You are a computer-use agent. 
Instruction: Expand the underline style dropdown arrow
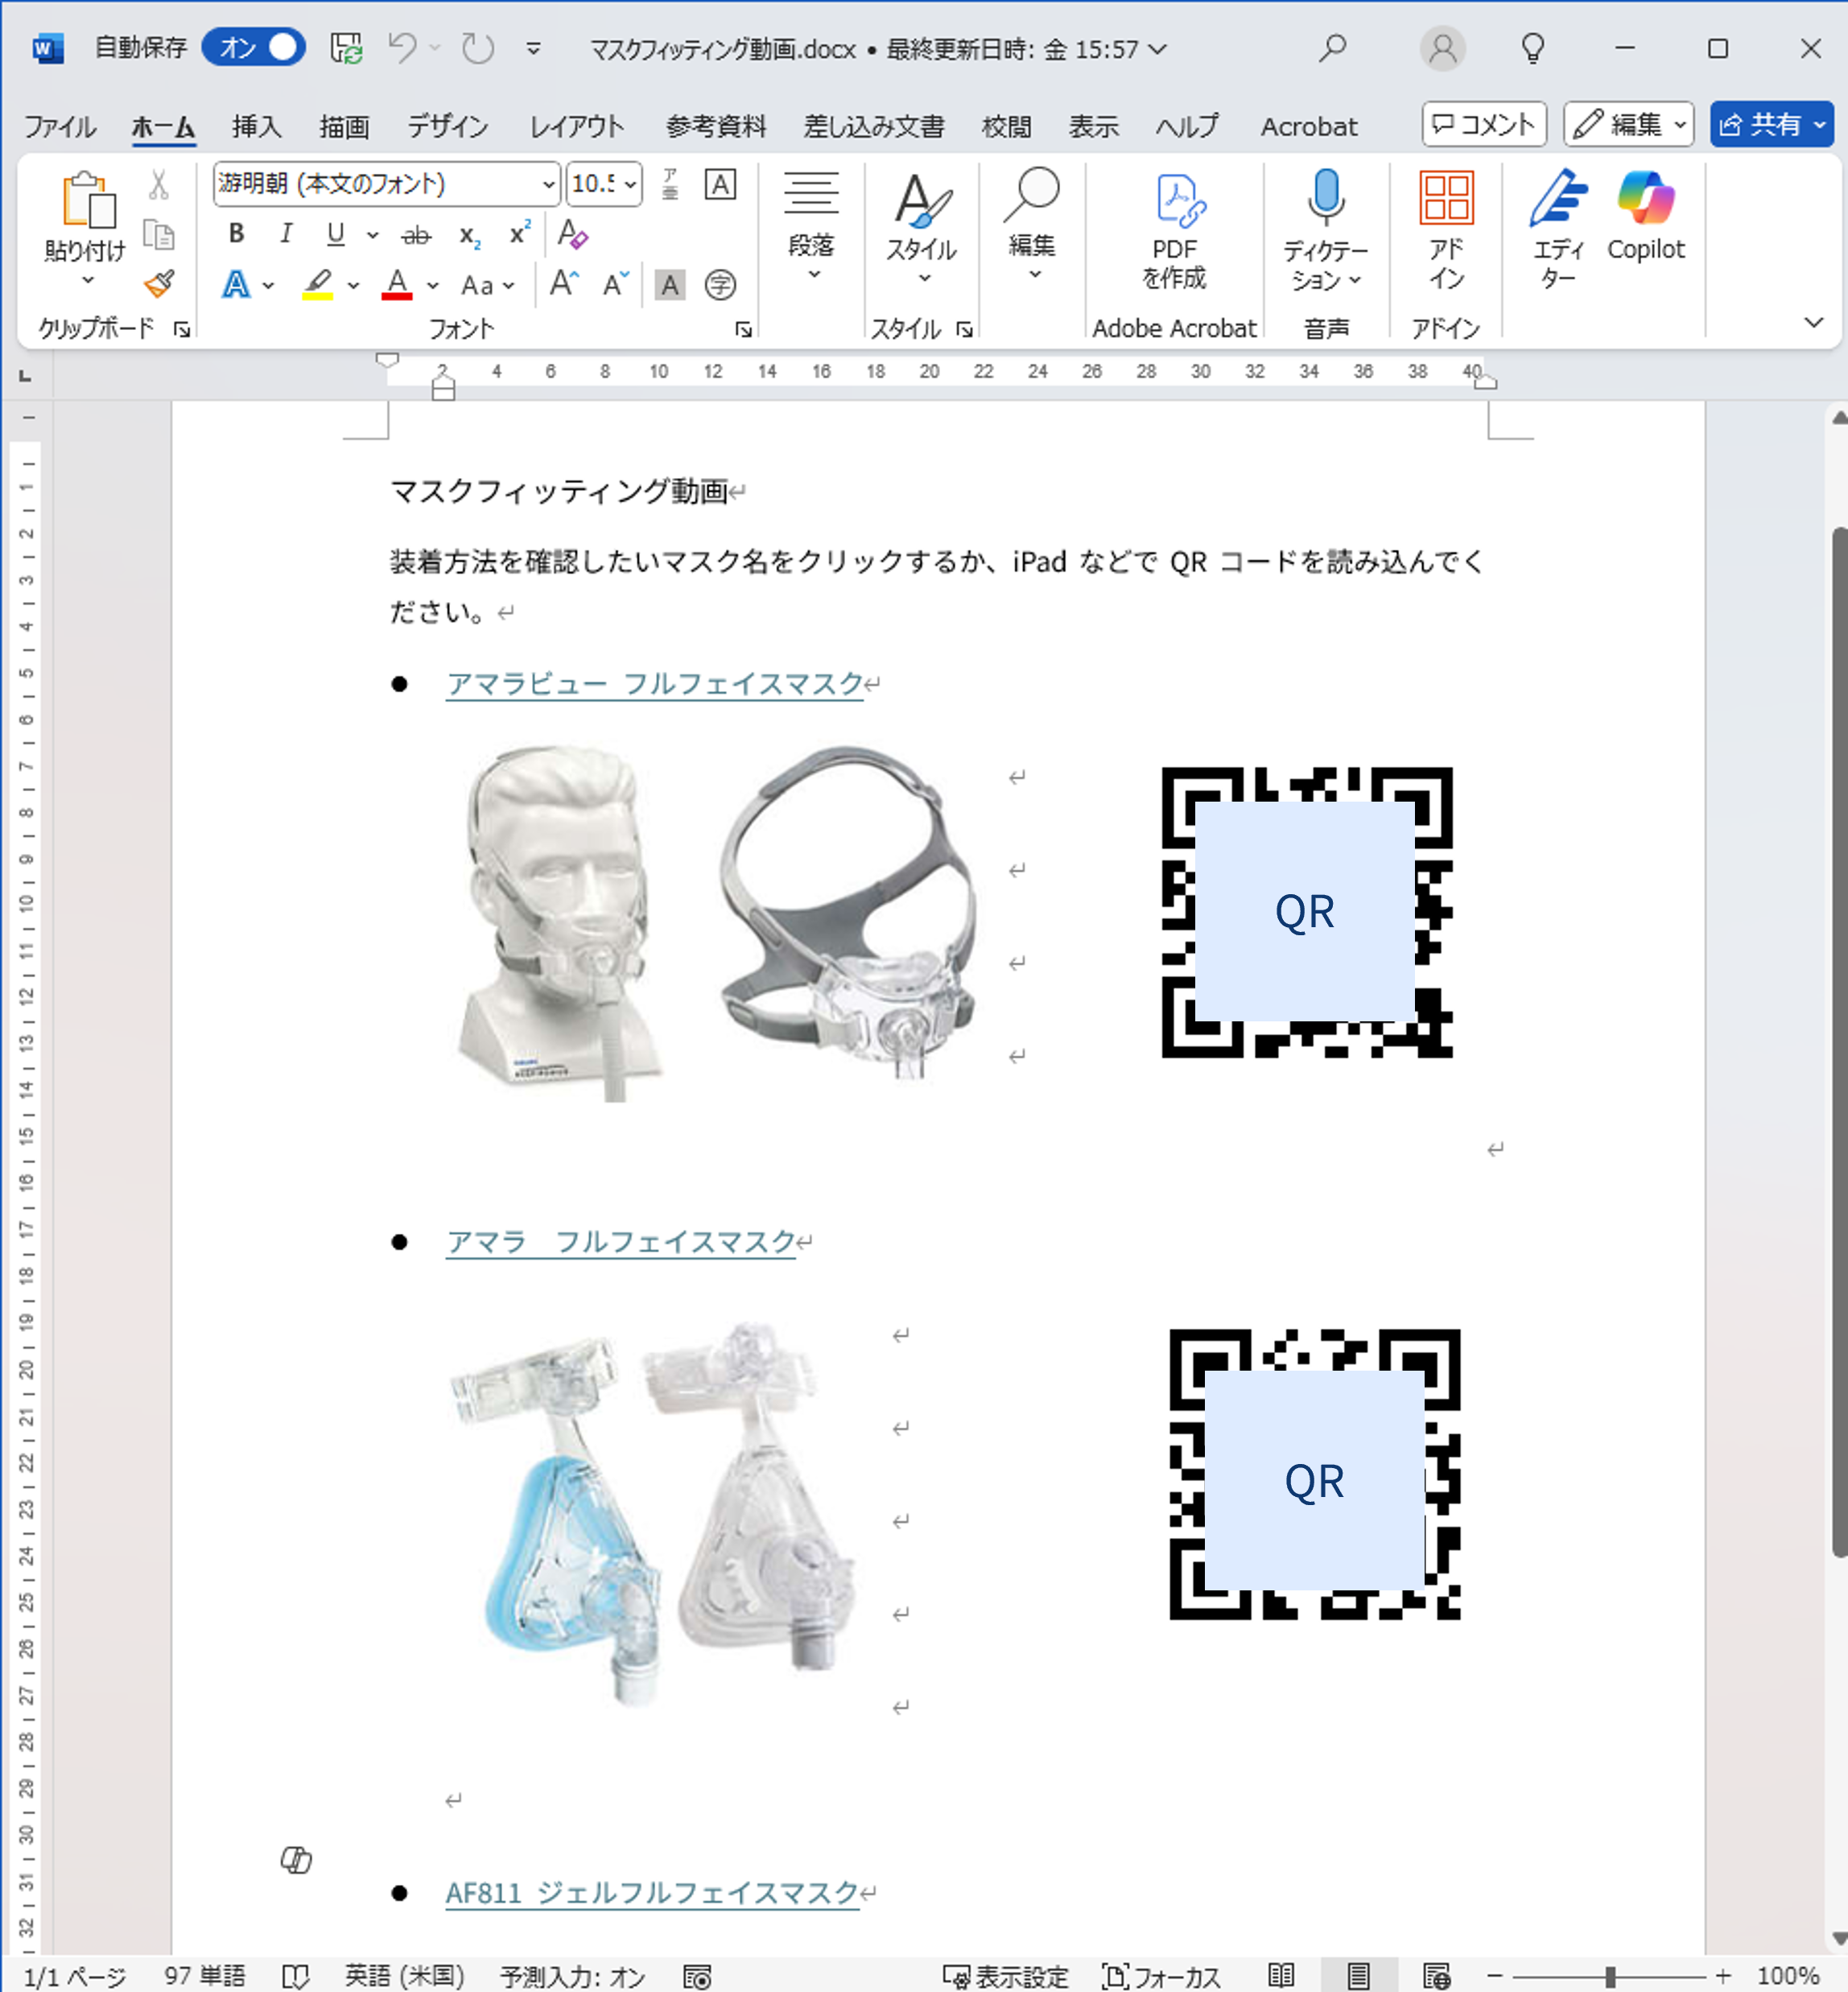[372, 235]
